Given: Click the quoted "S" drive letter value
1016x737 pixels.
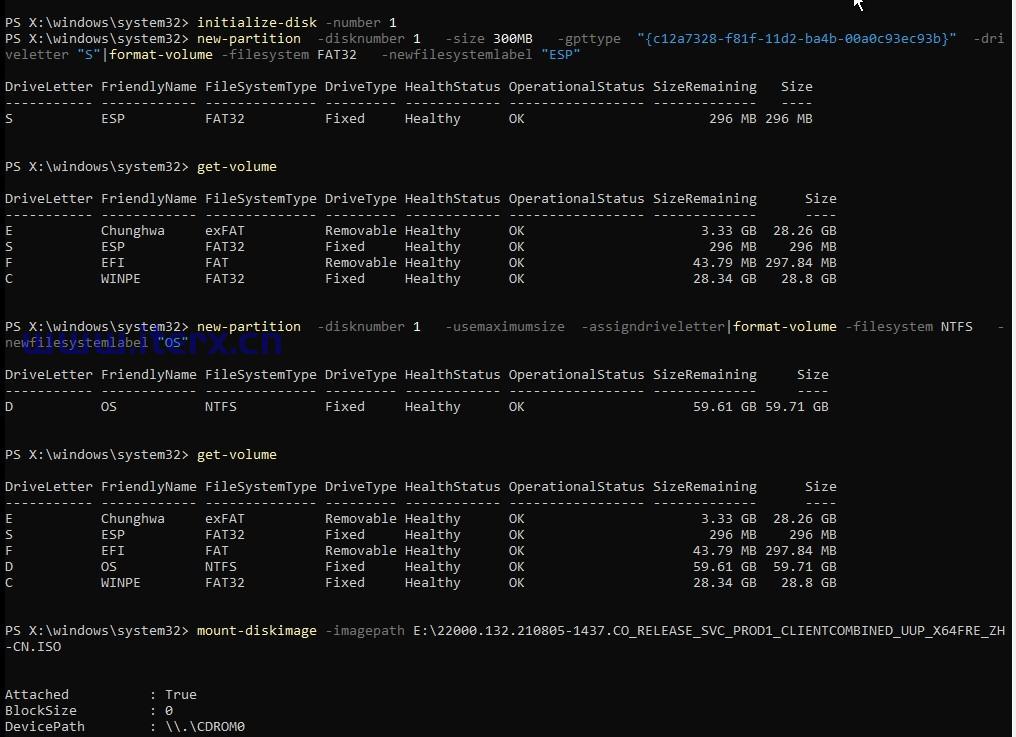Looking at the screenshot, I should (89, 54).
